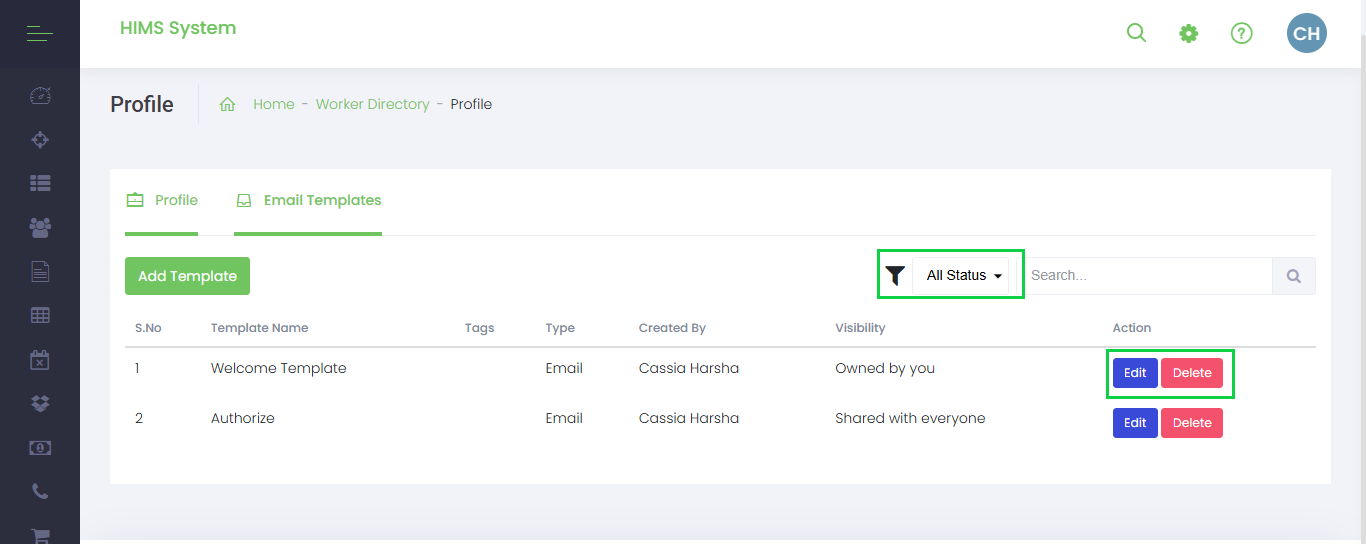Open the hamburger menu icon
This screenshot has height=544, width=1366.
[40, 34]
